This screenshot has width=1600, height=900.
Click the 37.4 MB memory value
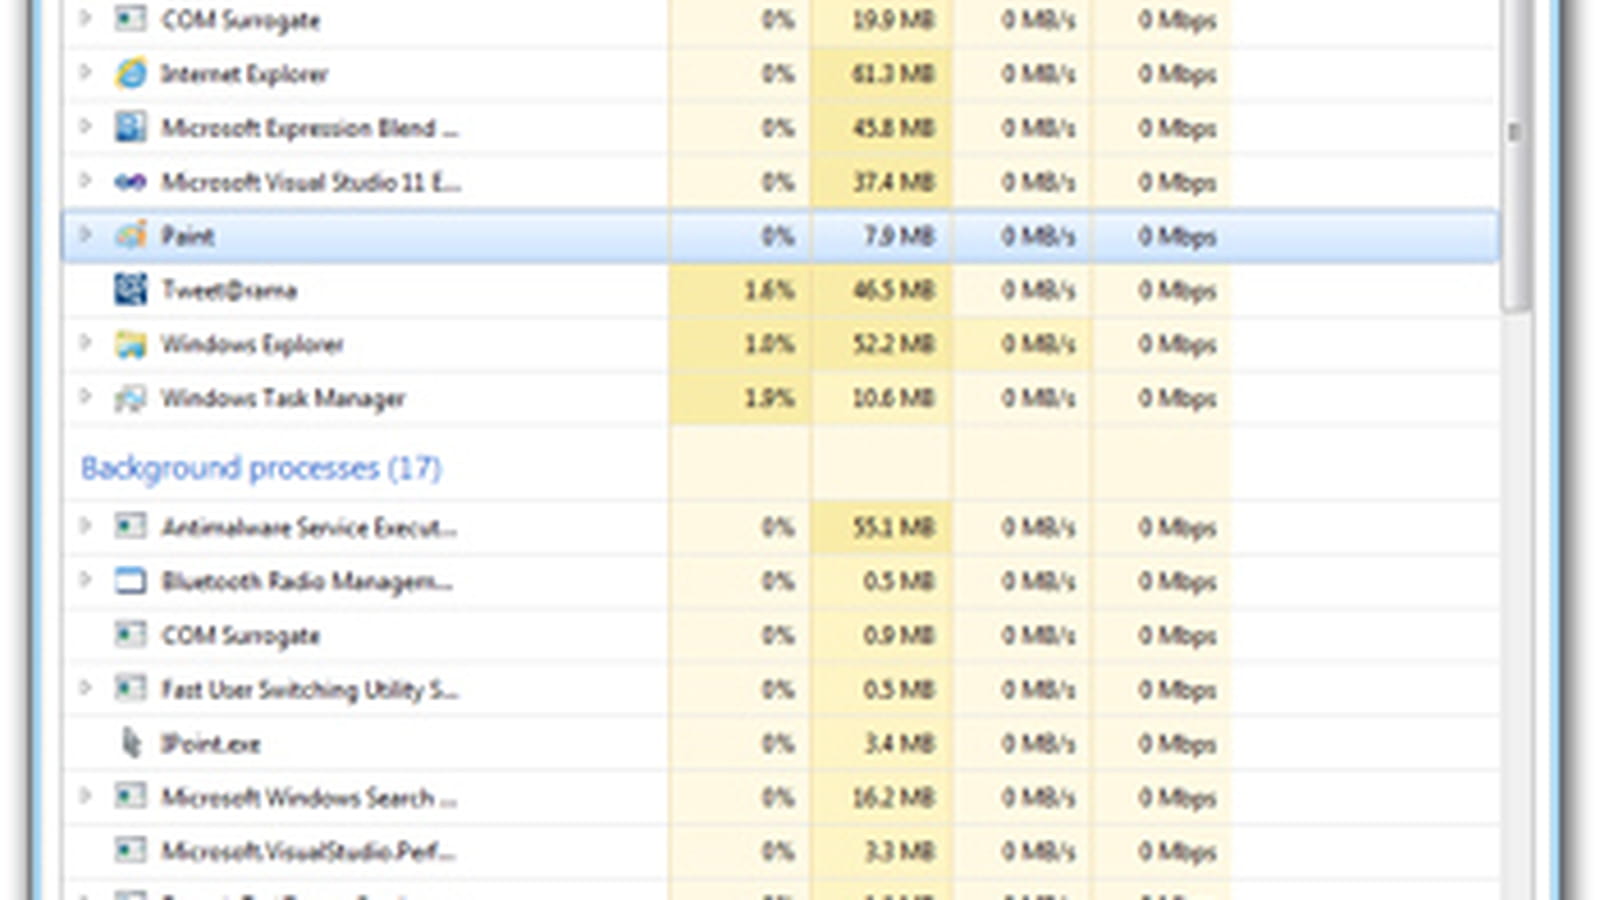point(892,182)
